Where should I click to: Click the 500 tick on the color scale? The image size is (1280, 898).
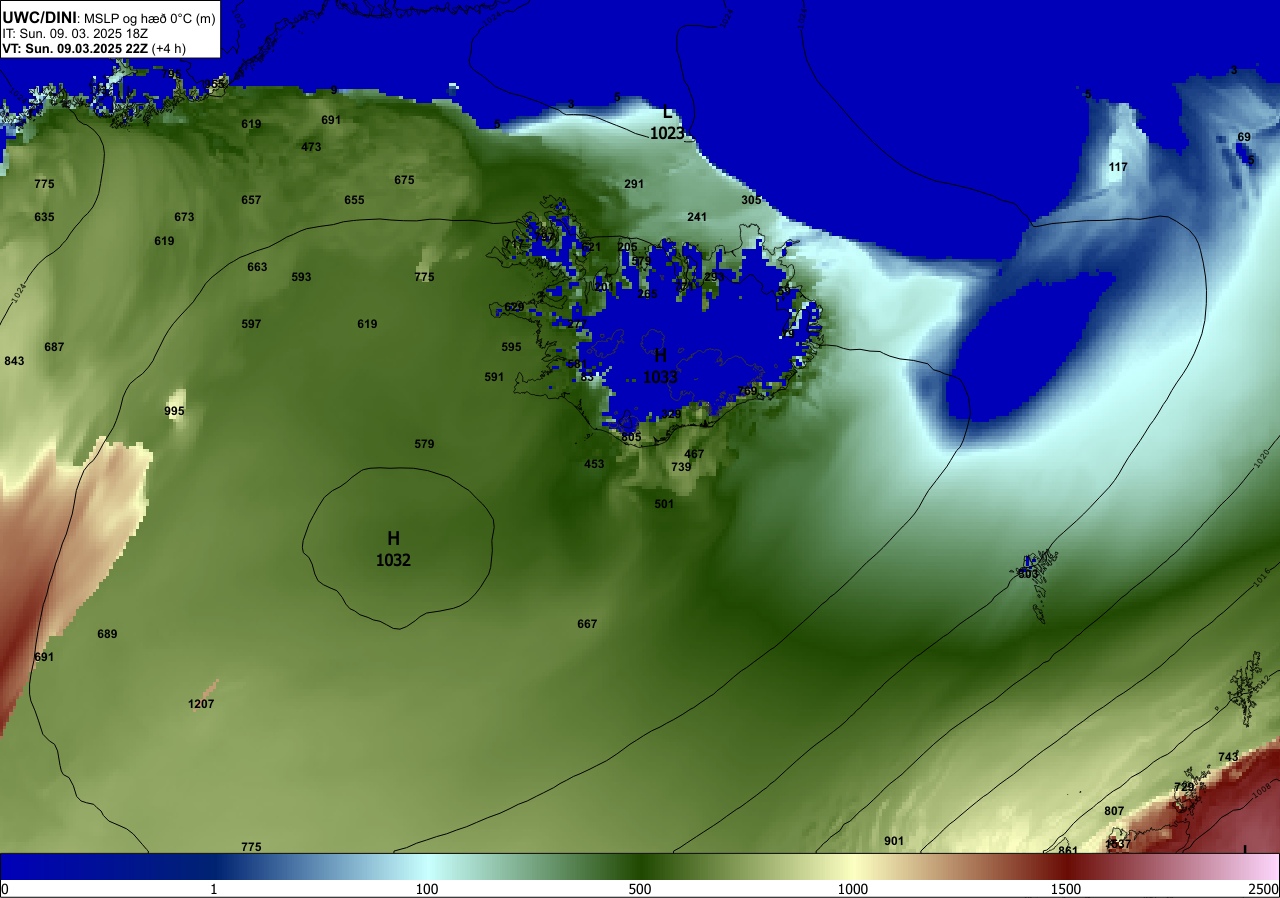click(640, 889)
